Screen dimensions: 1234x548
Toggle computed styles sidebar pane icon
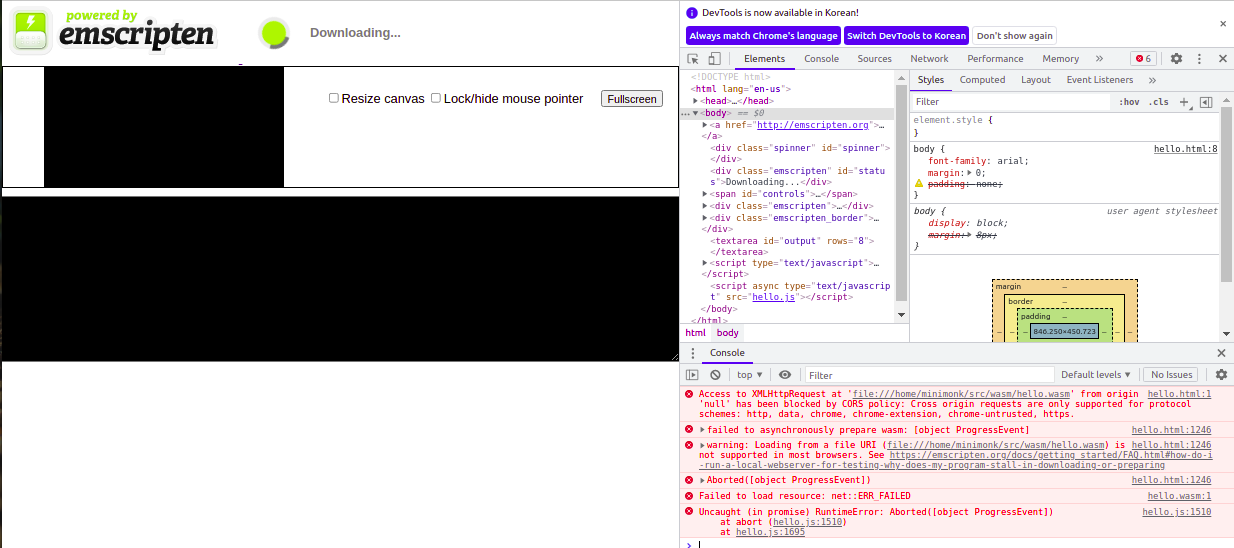(1206, 102)
